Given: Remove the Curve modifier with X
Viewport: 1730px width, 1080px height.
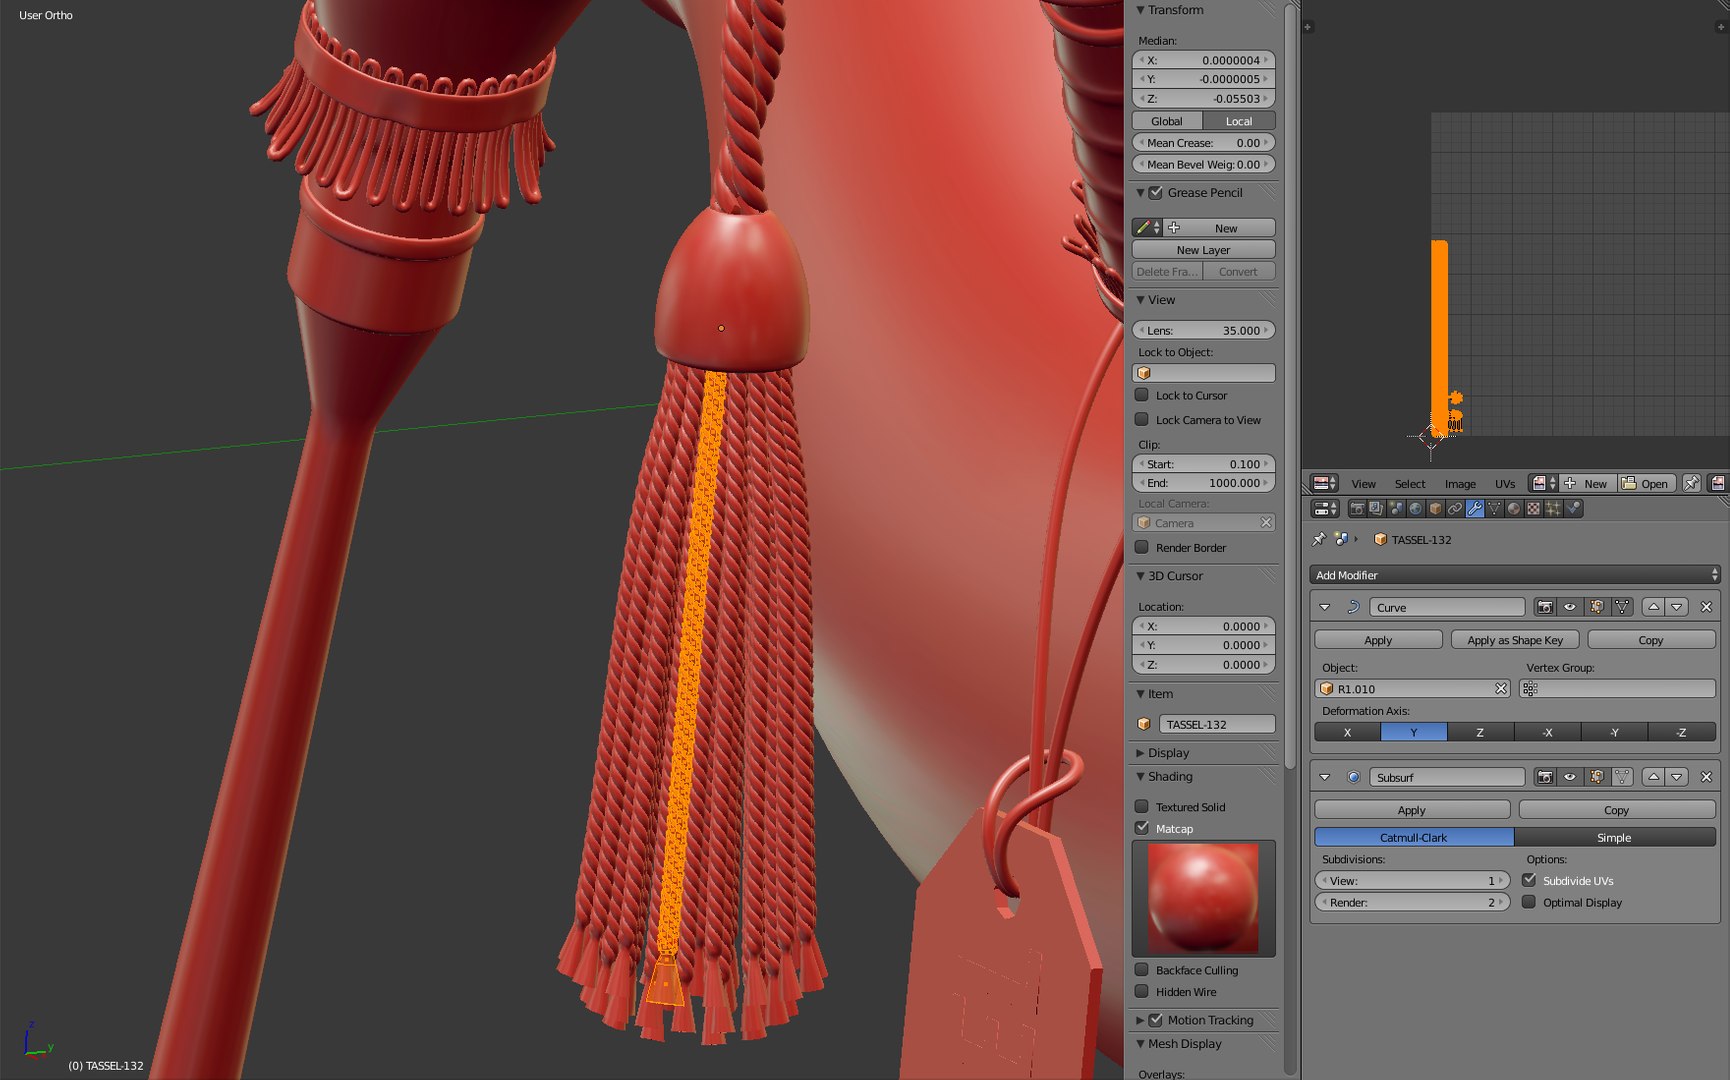Looking at the screenshot, I should 1706,607.
